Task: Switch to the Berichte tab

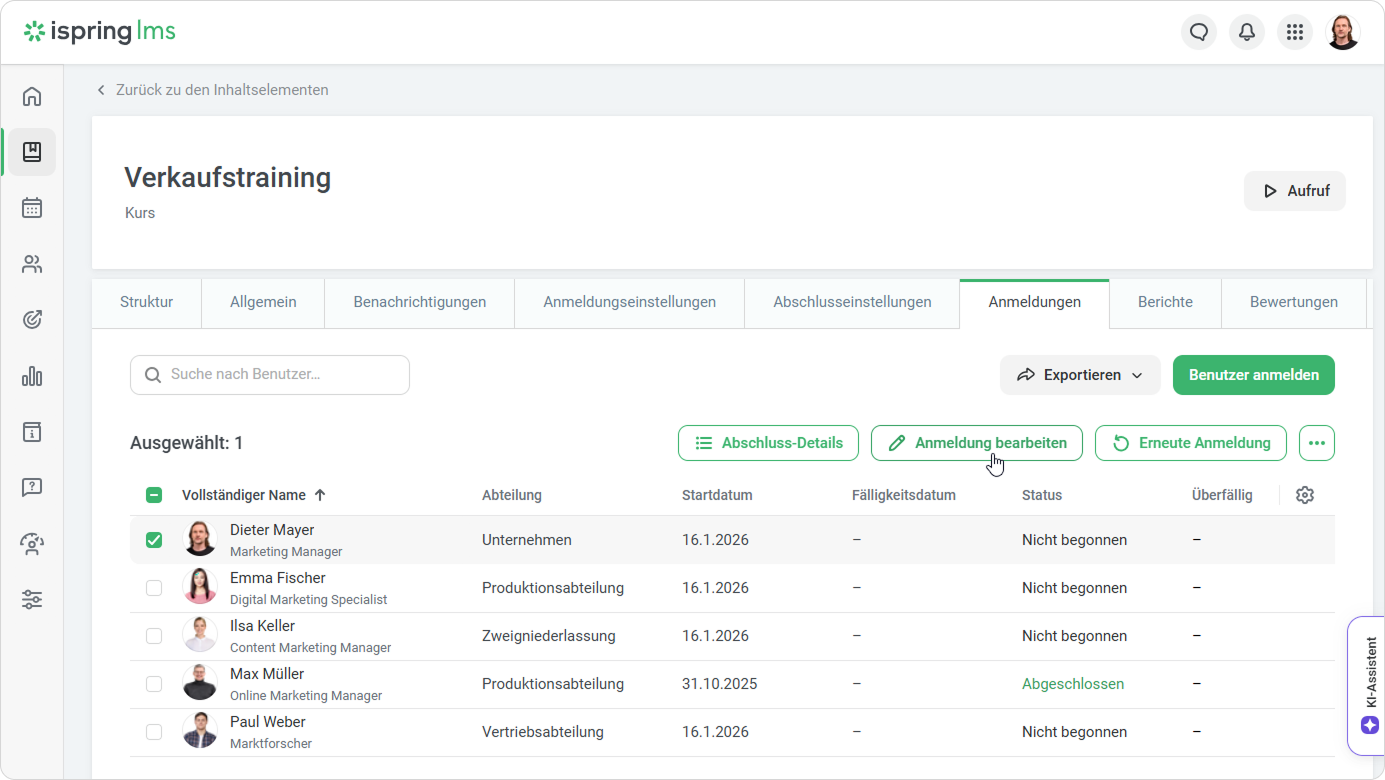Action: (x=1165, y=302)
